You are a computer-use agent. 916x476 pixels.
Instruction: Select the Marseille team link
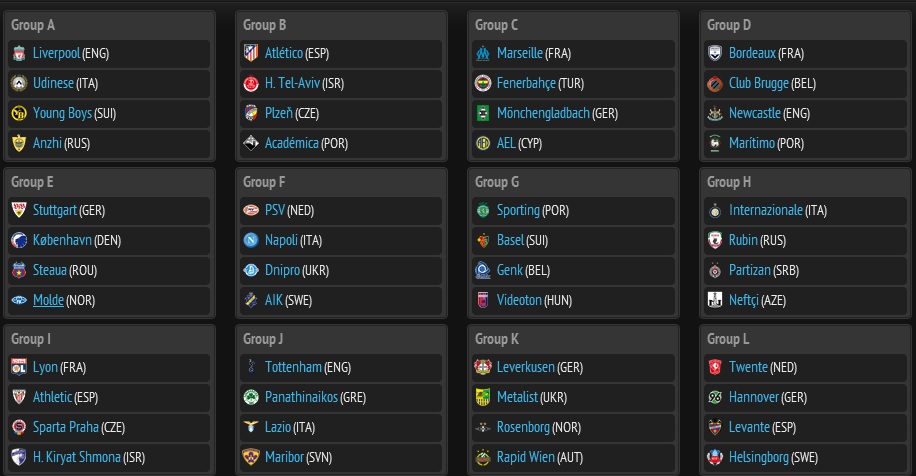[x=519, y=53]
